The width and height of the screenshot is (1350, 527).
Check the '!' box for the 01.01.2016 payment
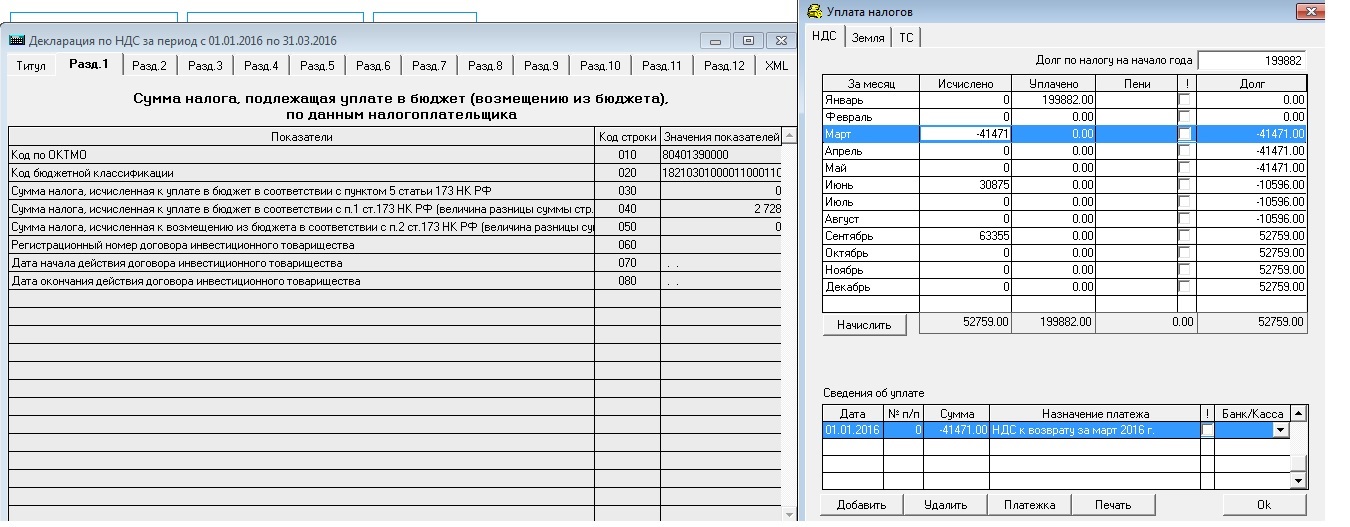[x=1208, y=430]
